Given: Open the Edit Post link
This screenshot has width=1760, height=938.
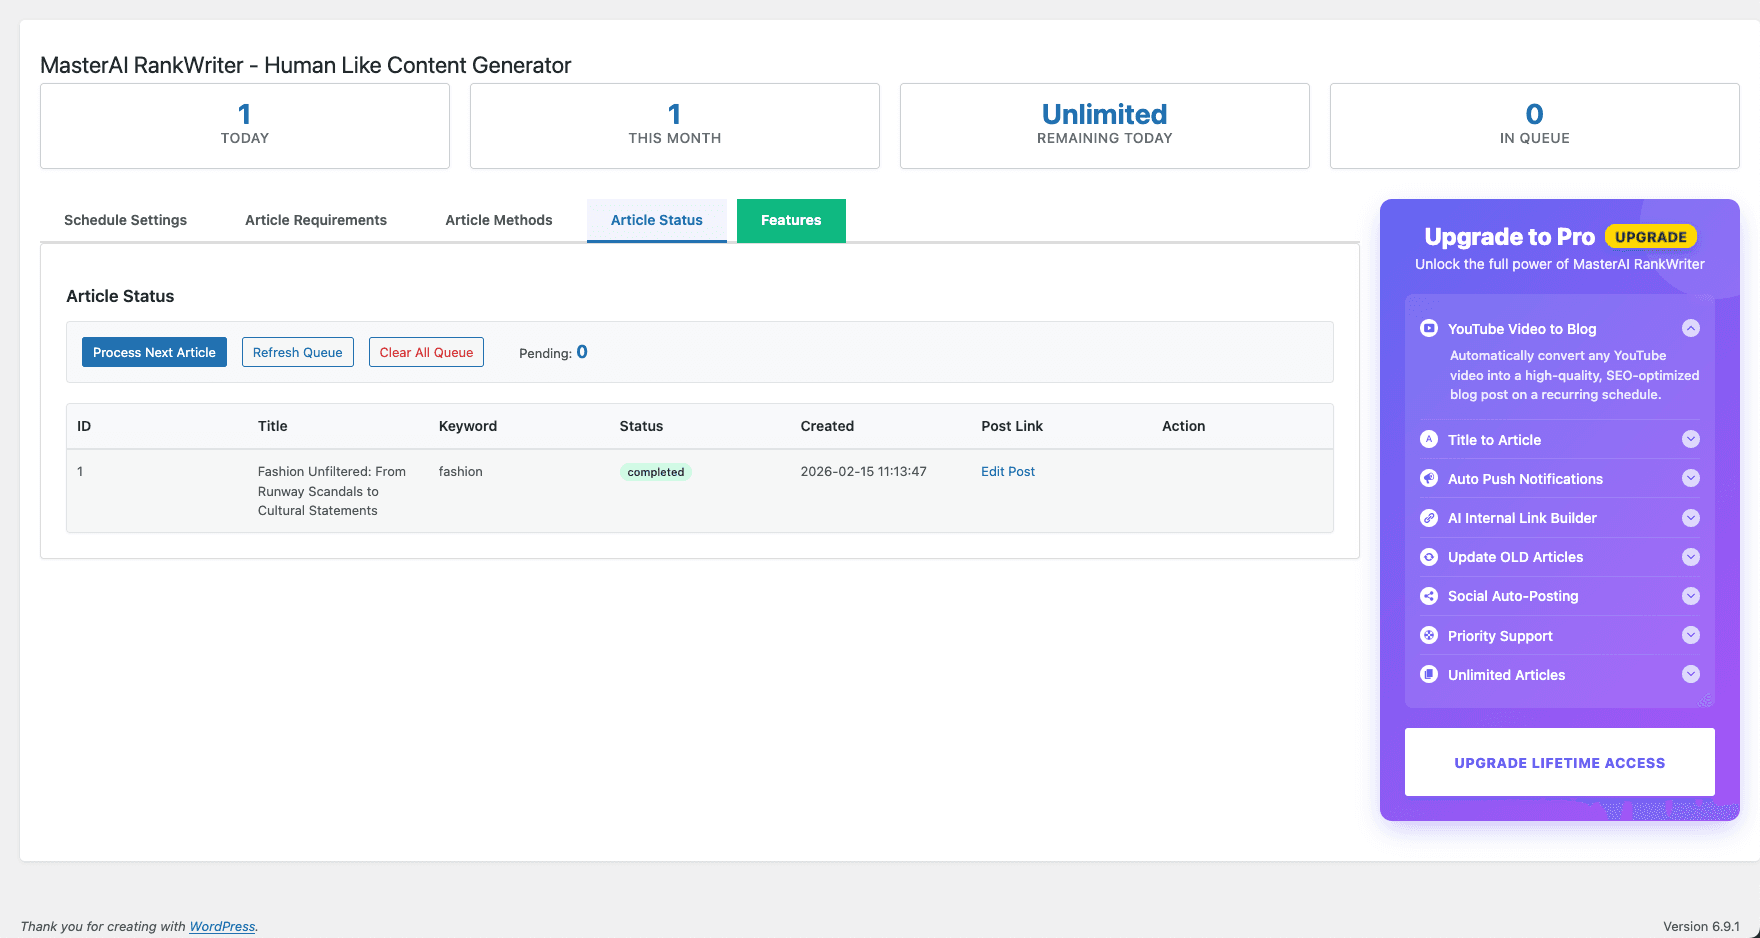Looking at the screenshot, I should tap(1007, 471).
